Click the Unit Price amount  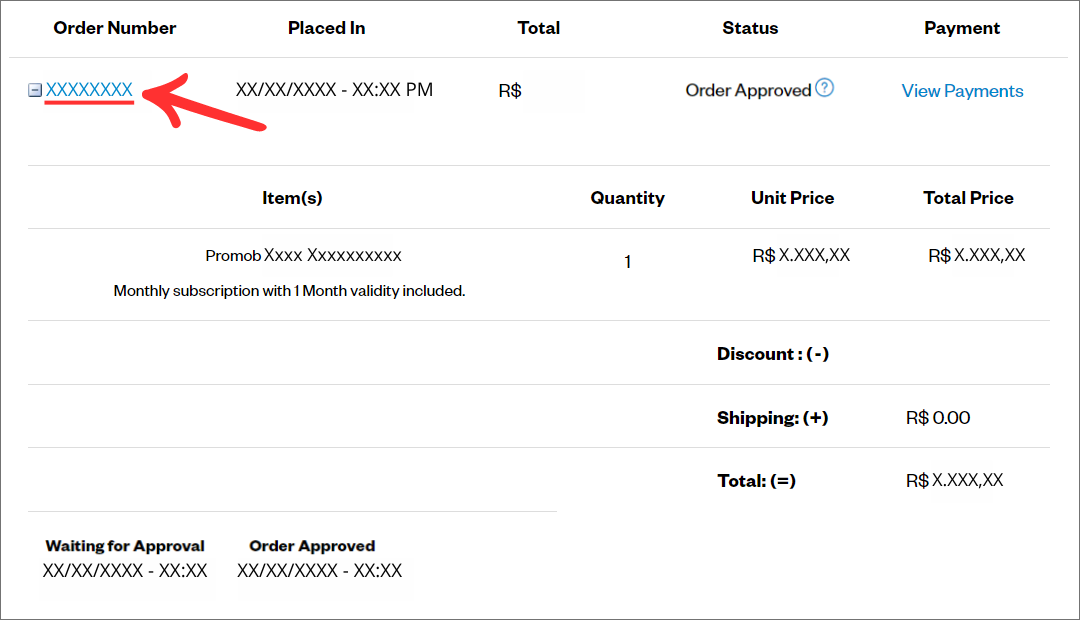801,255
